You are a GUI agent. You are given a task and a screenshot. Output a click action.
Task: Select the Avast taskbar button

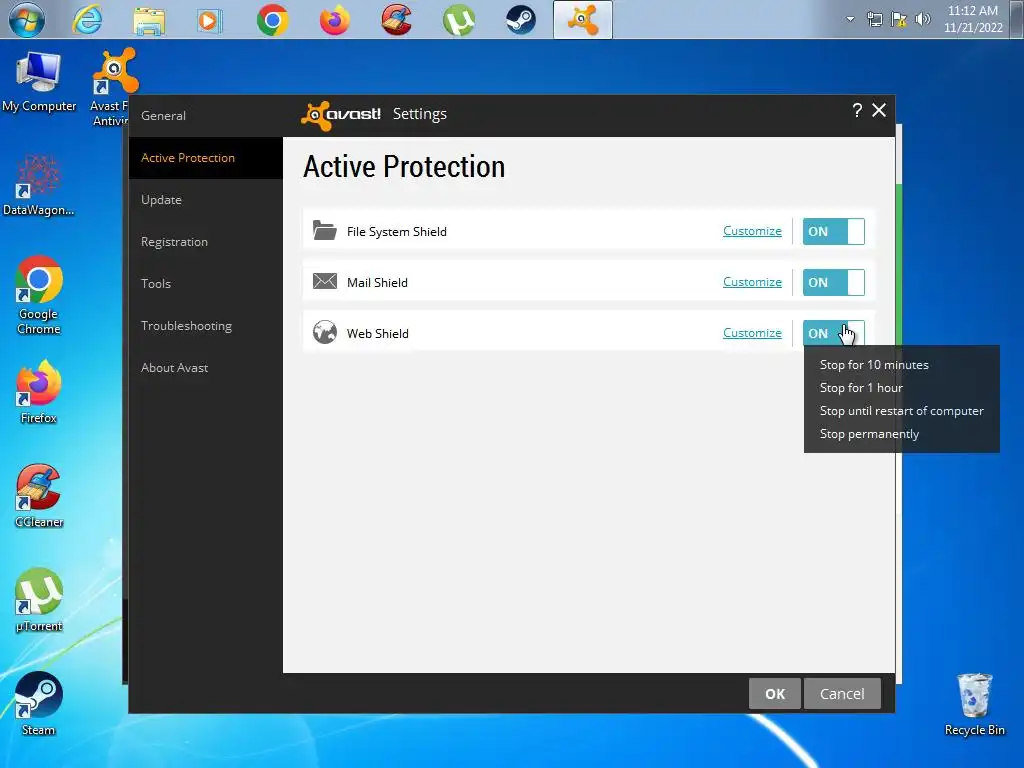point(583,20)
